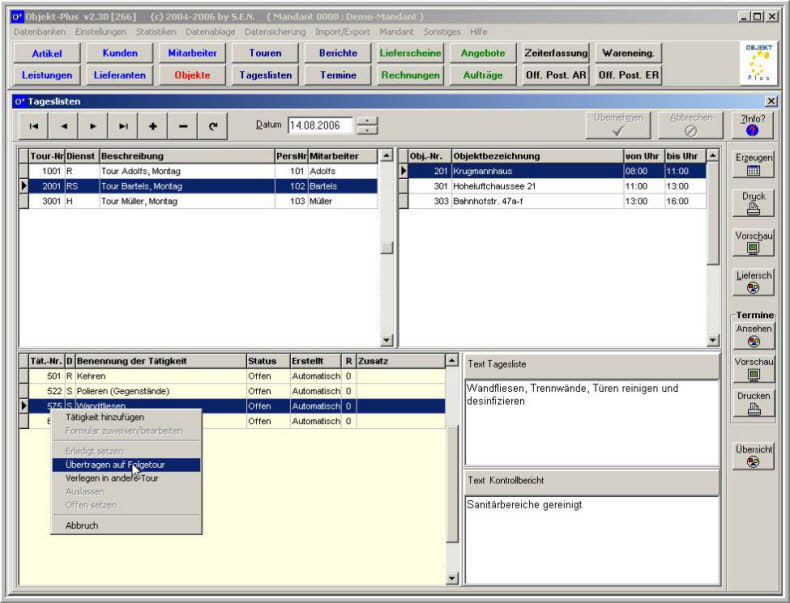Image resolution: width=790 pixels, height=603 pixels.
Task: Click the Objekt Plus logo
Action: pyautogui.click(x=758, y=63)
